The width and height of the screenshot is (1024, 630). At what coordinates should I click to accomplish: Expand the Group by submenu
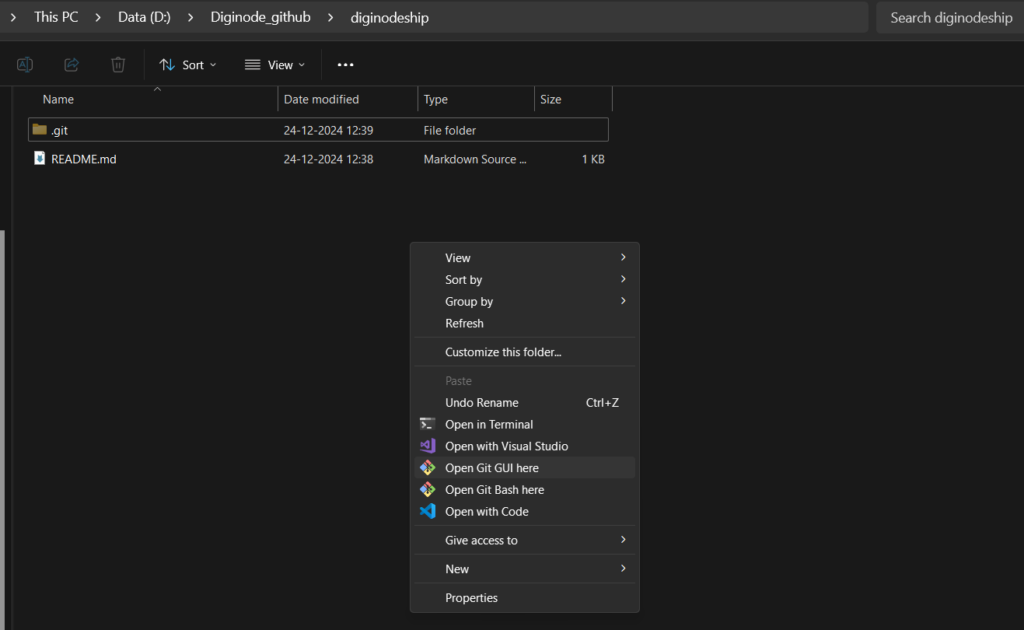point(468,301)
